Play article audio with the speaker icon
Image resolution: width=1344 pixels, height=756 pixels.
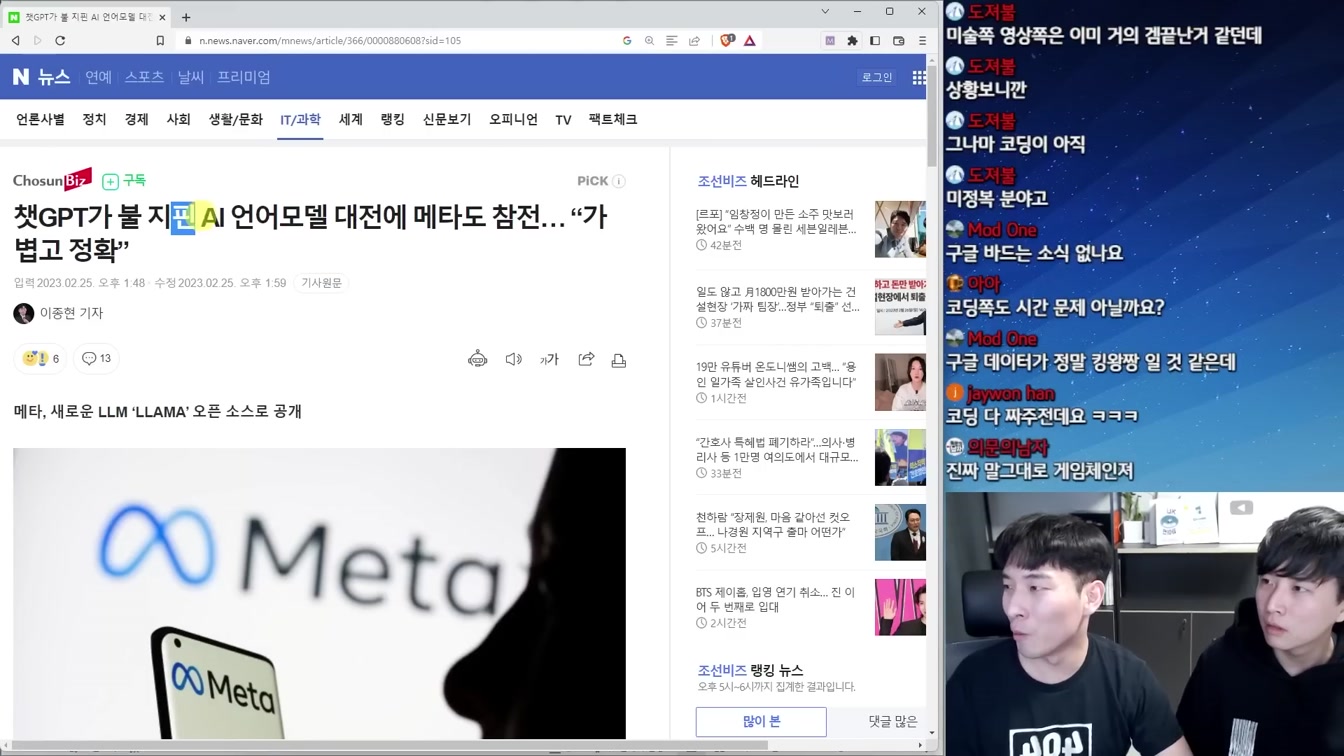(513, 359)
